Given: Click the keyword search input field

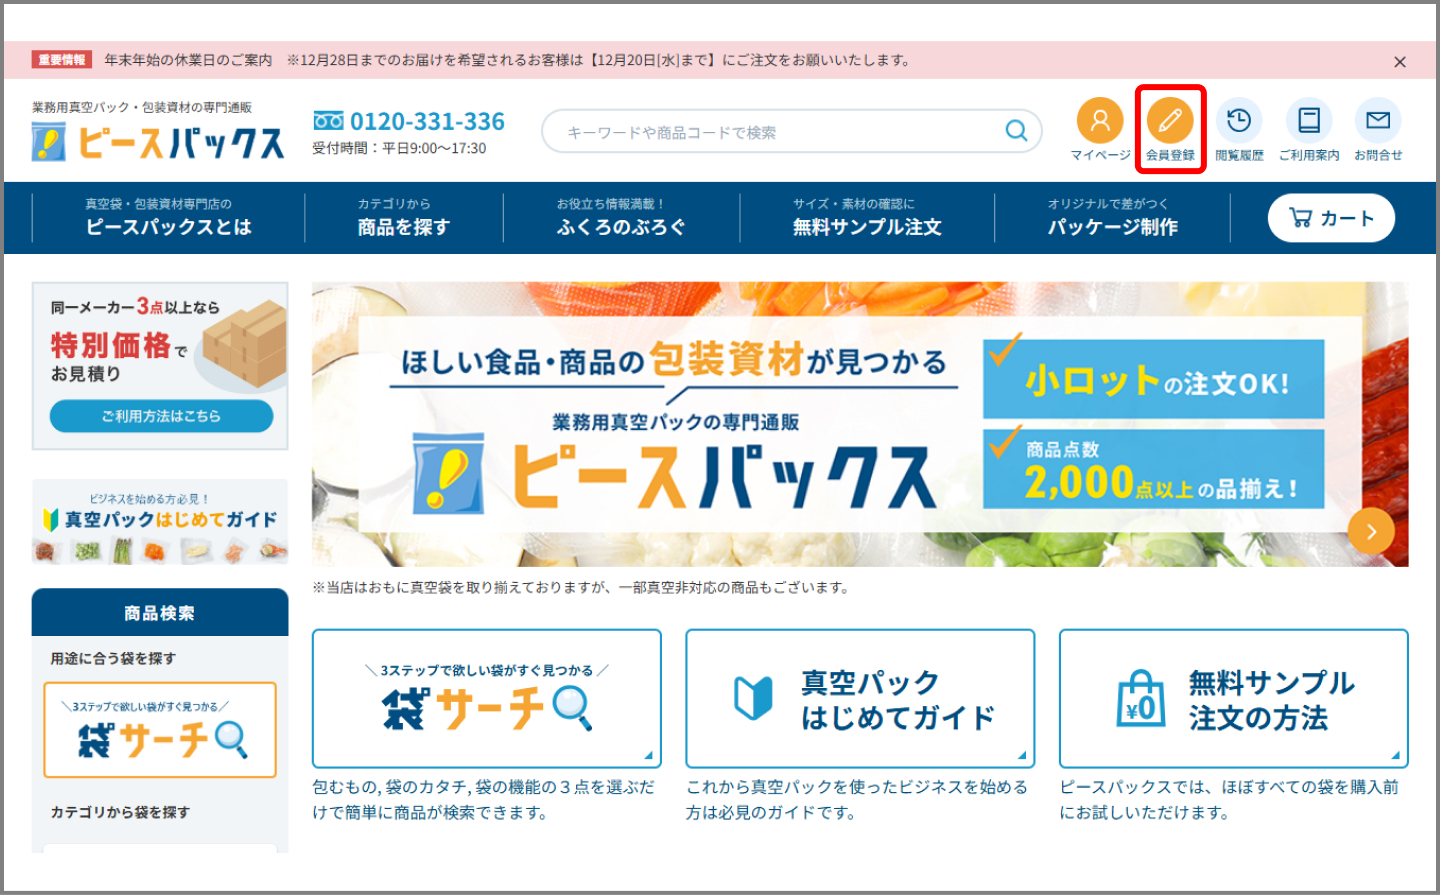Looking at the screenshot, I should [x=780, y=131].
